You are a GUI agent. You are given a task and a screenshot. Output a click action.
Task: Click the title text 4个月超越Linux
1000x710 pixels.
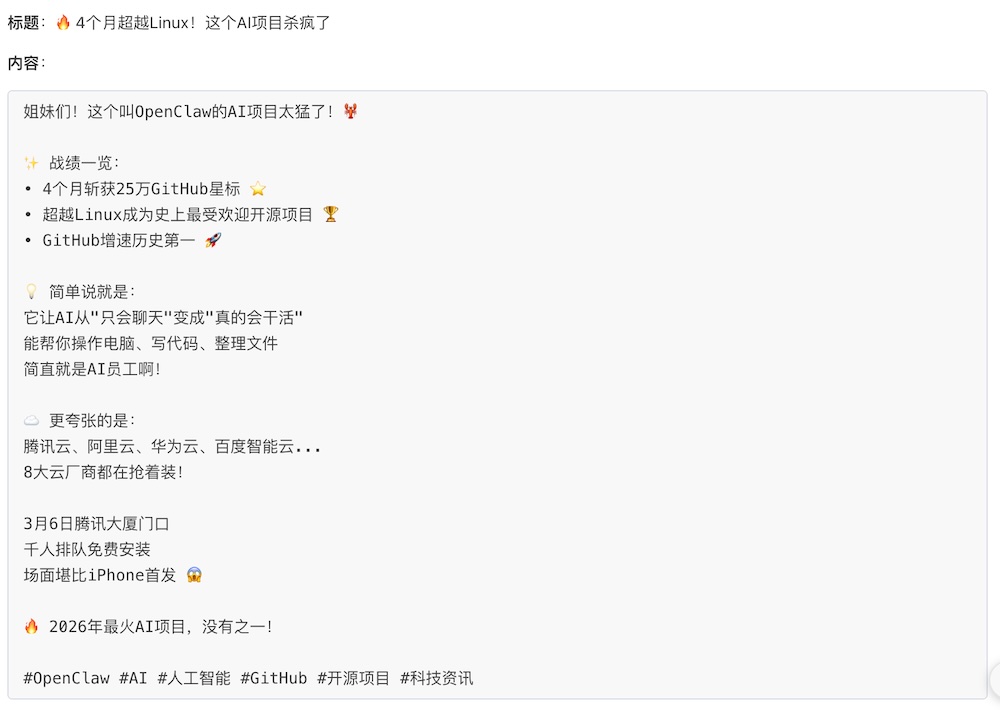click(136, 23)
